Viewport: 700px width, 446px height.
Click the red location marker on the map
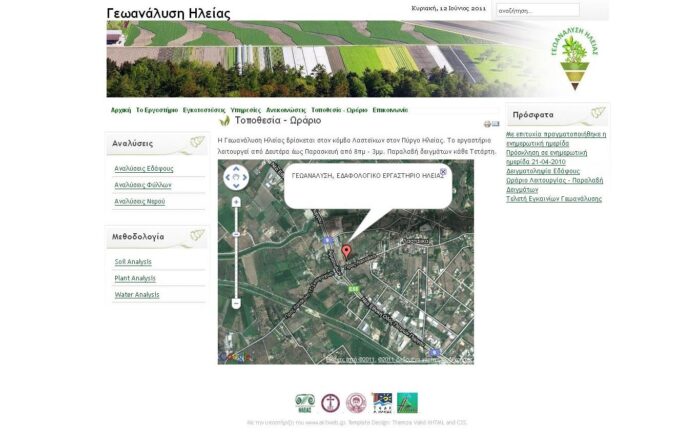[346, 251]
